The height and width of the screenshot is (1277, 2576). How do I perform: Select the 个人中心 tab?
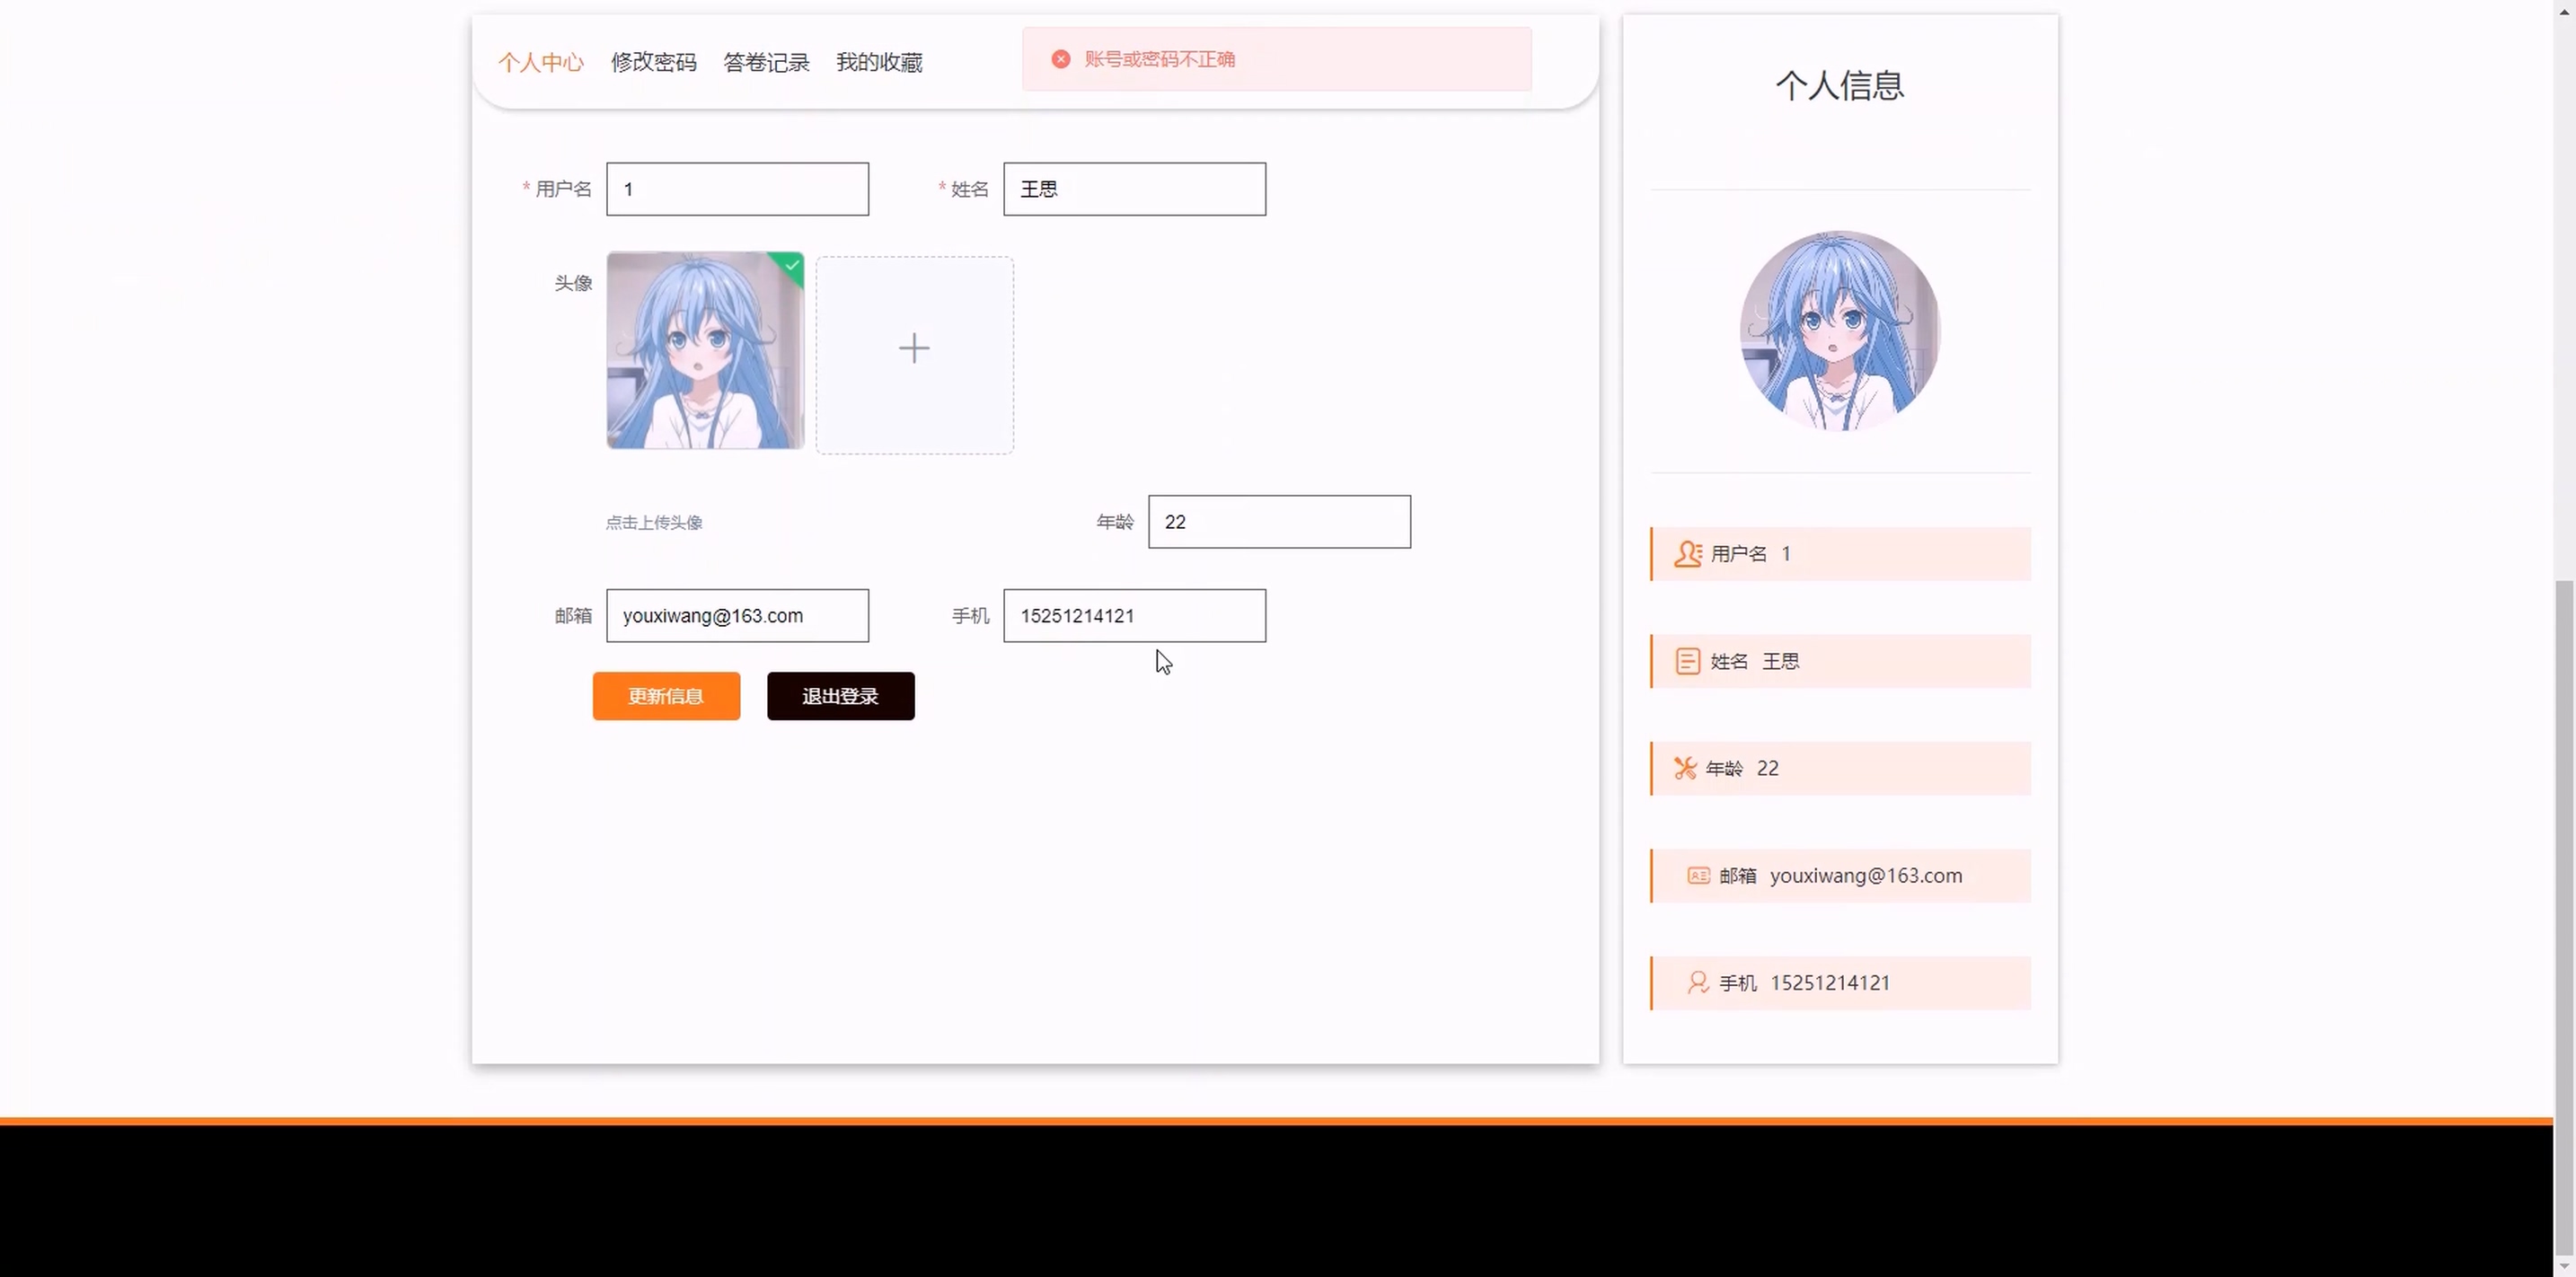540,62
